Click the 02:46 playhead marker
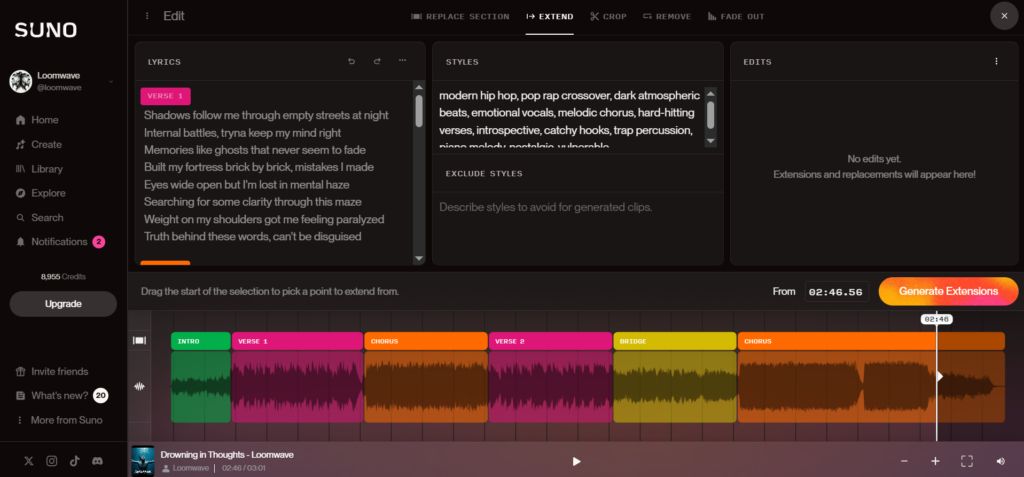Image resolution: width=1024 pixels, height=477 pixels. (x=936, y=320)
